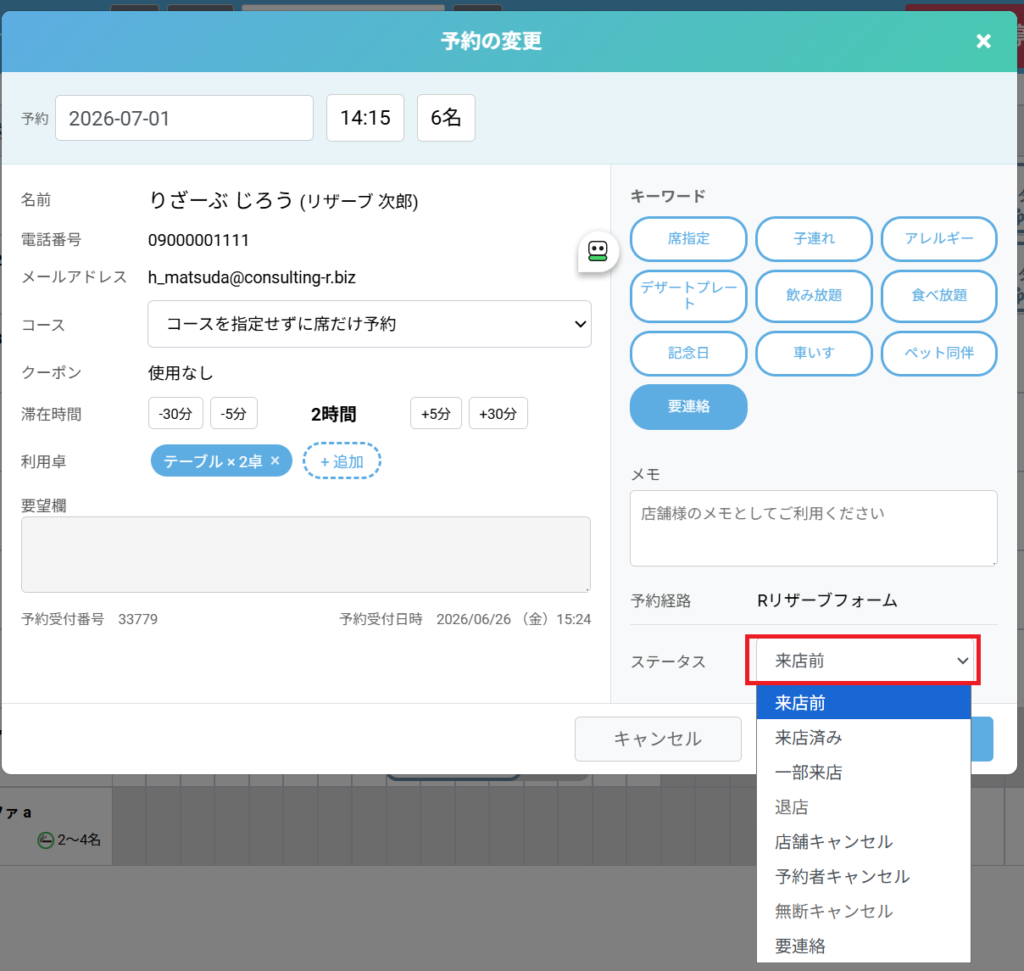
Task: Select 要連絡 in the status list
Action: click(x=863, y=946)
